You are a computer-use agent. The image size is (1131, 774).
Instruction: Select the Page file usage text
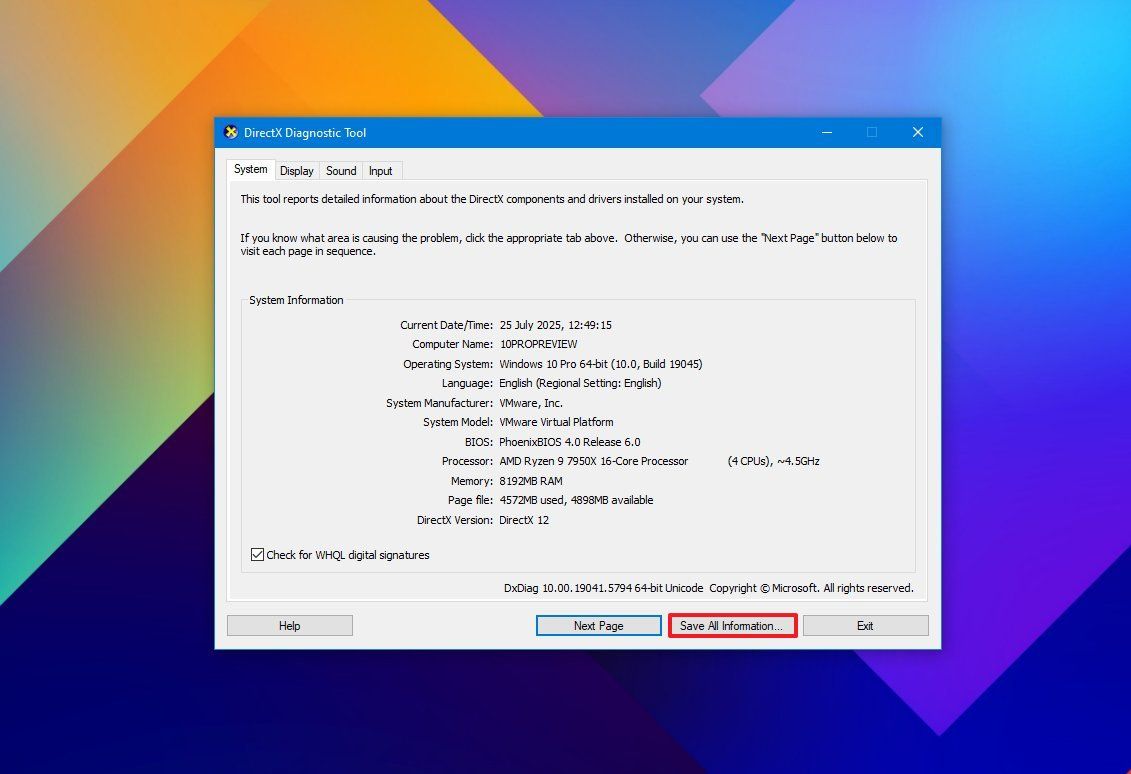click(576, 499)
